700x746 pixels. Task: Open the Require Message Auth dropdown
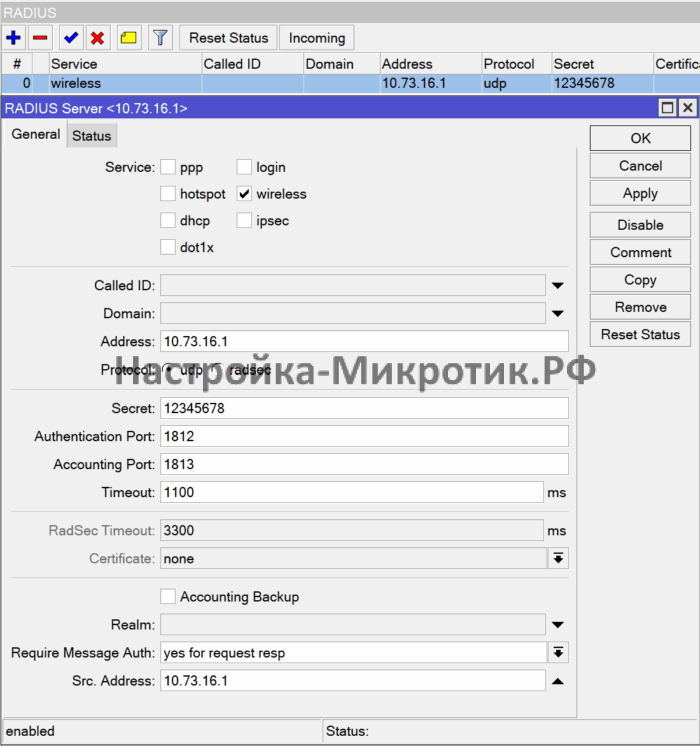tap(558, 653)
